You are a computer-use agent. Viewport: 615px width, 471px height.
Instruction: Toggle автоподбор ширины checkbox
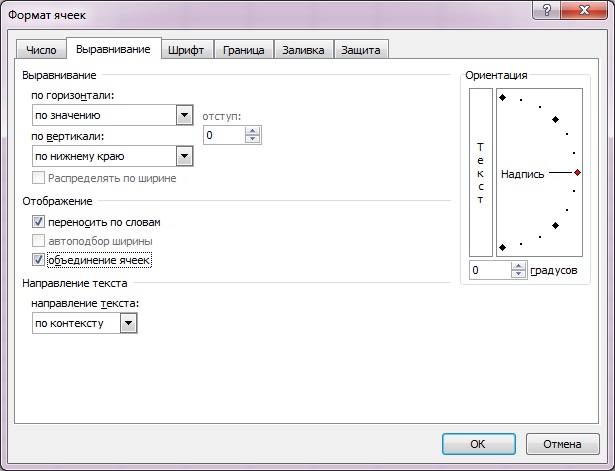38,240
